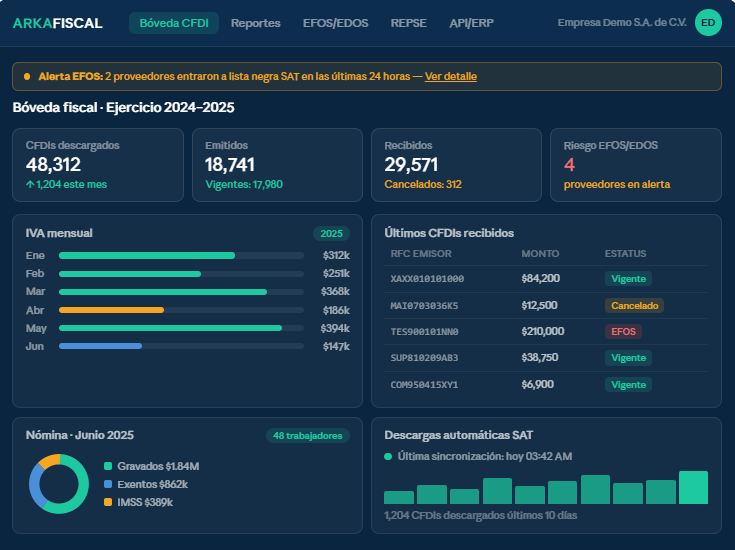Select RFC SUP810209AB3
Image resolution: width=735 pixels, height=550 pixels.
[424, 358]
